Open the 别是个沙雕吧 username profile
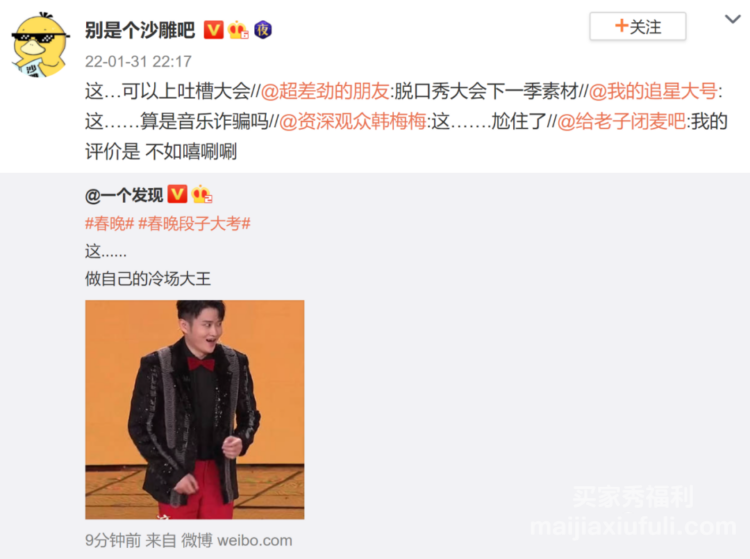Viewport: 750px width, 559px height. [140, 30]
